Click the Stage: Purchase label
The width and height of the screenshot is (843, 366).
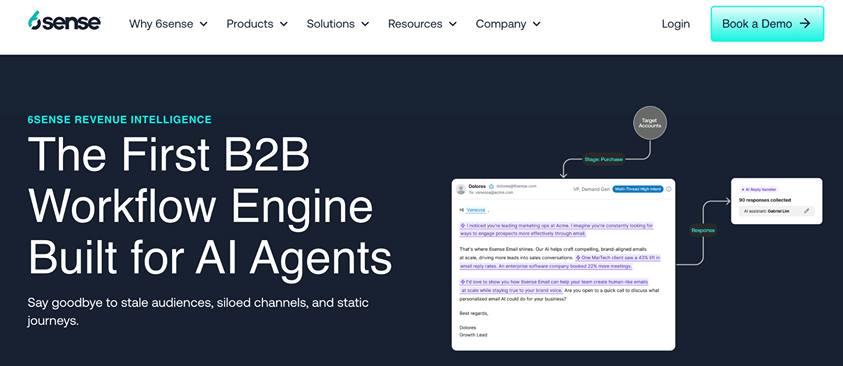point(603,159)
